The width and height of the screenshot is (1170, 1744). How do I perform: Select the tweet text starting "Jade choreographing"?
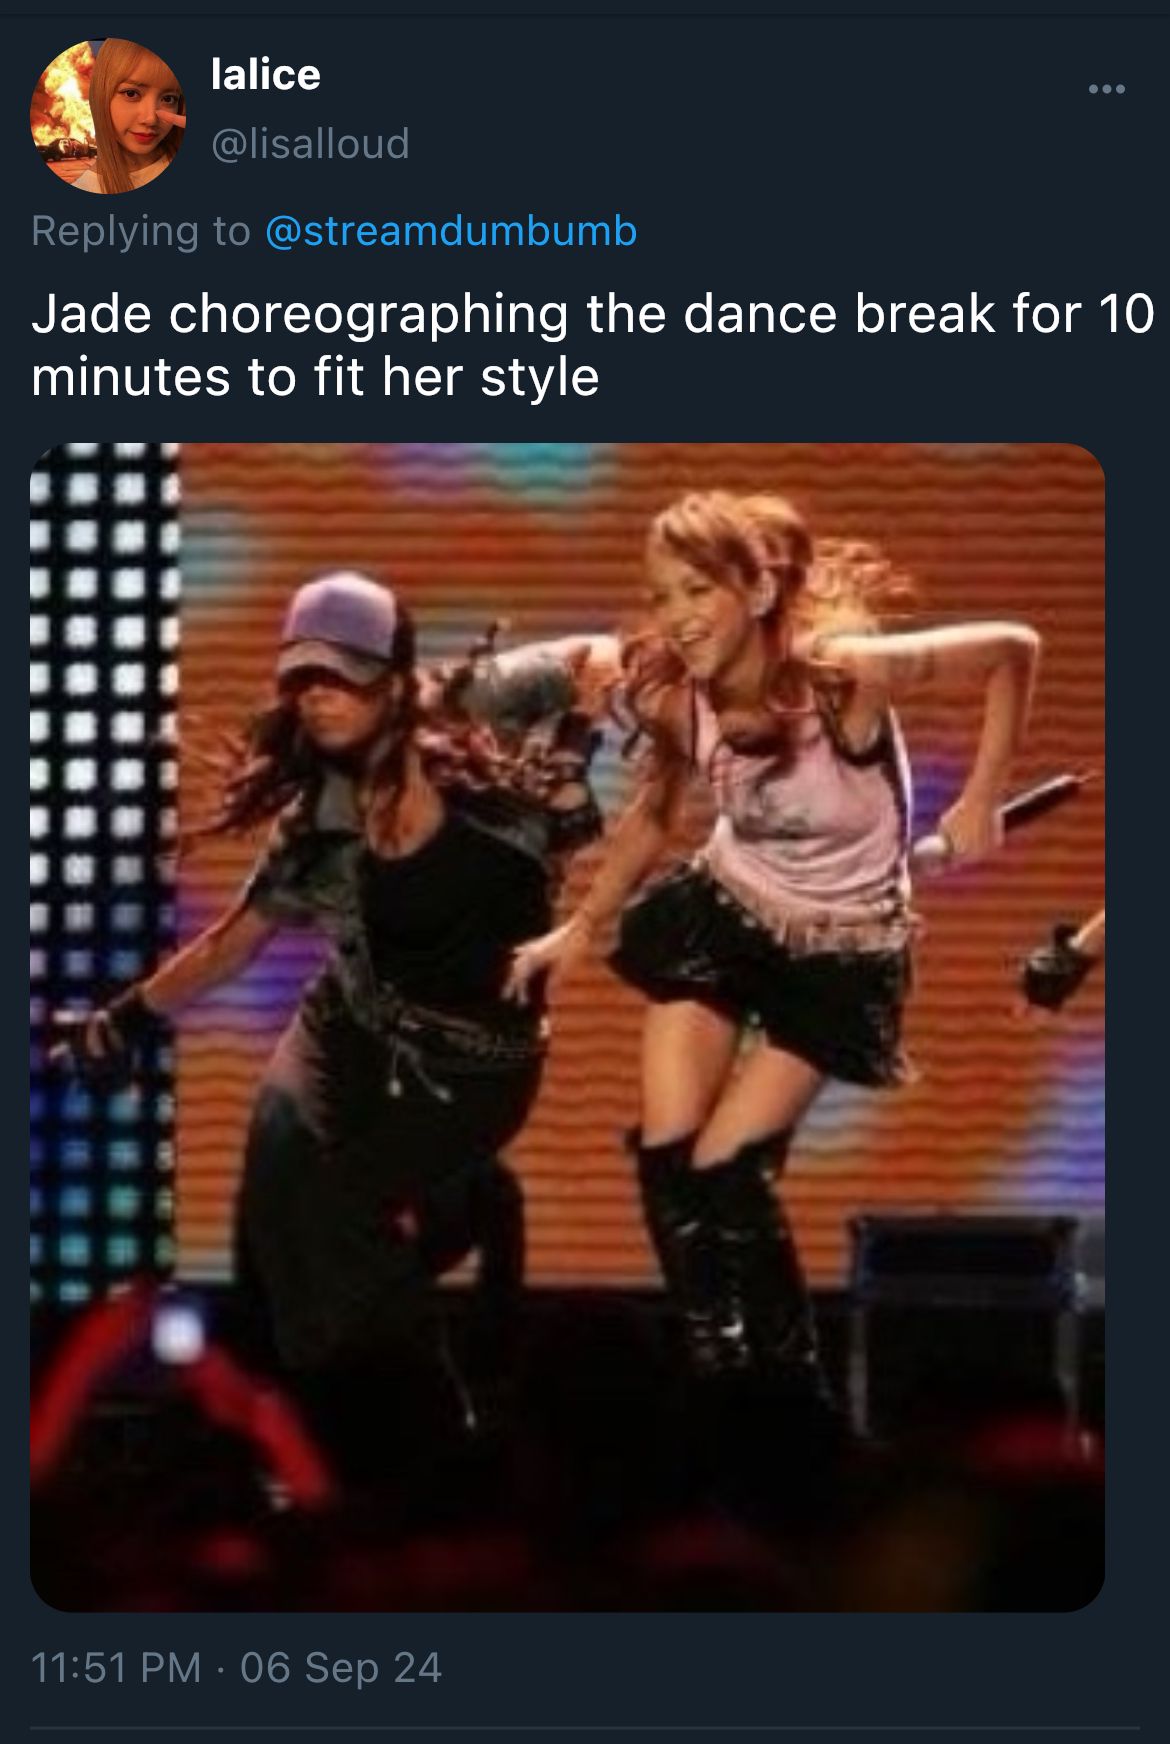[x=593, y=345]
